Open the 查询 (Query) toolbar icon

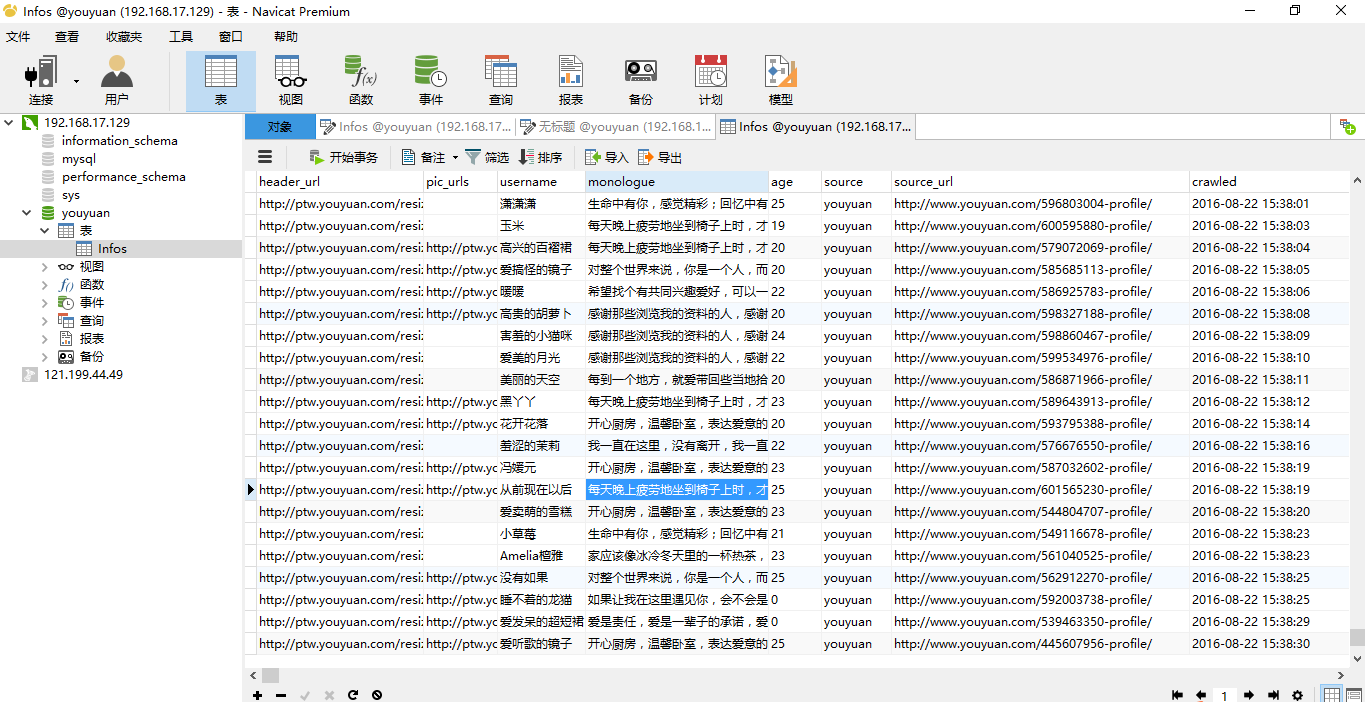(x=500, y=80)
